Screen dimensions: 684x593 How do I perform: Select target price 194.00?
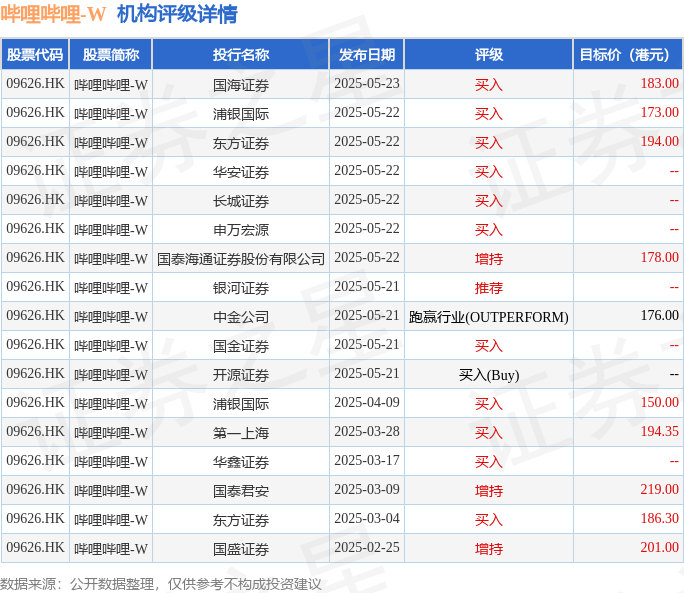coord(660,141)
